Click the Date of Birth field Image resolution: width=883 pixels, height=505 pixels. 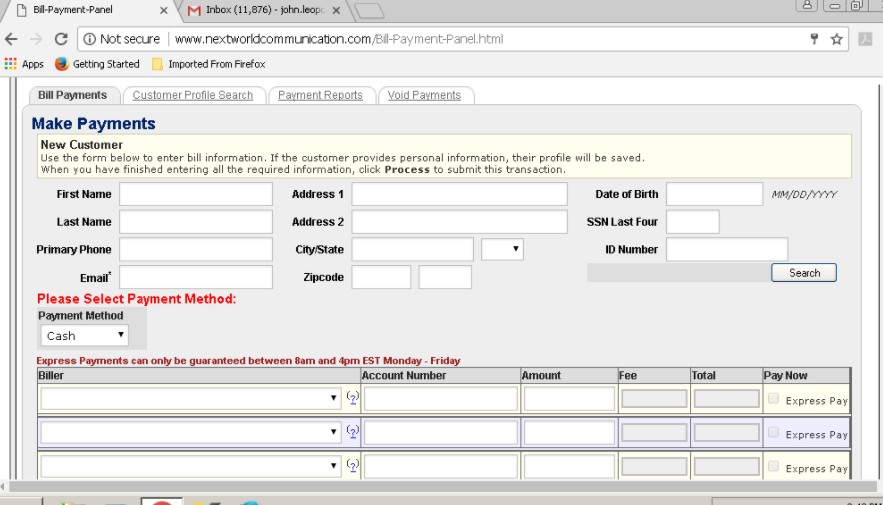715,194
